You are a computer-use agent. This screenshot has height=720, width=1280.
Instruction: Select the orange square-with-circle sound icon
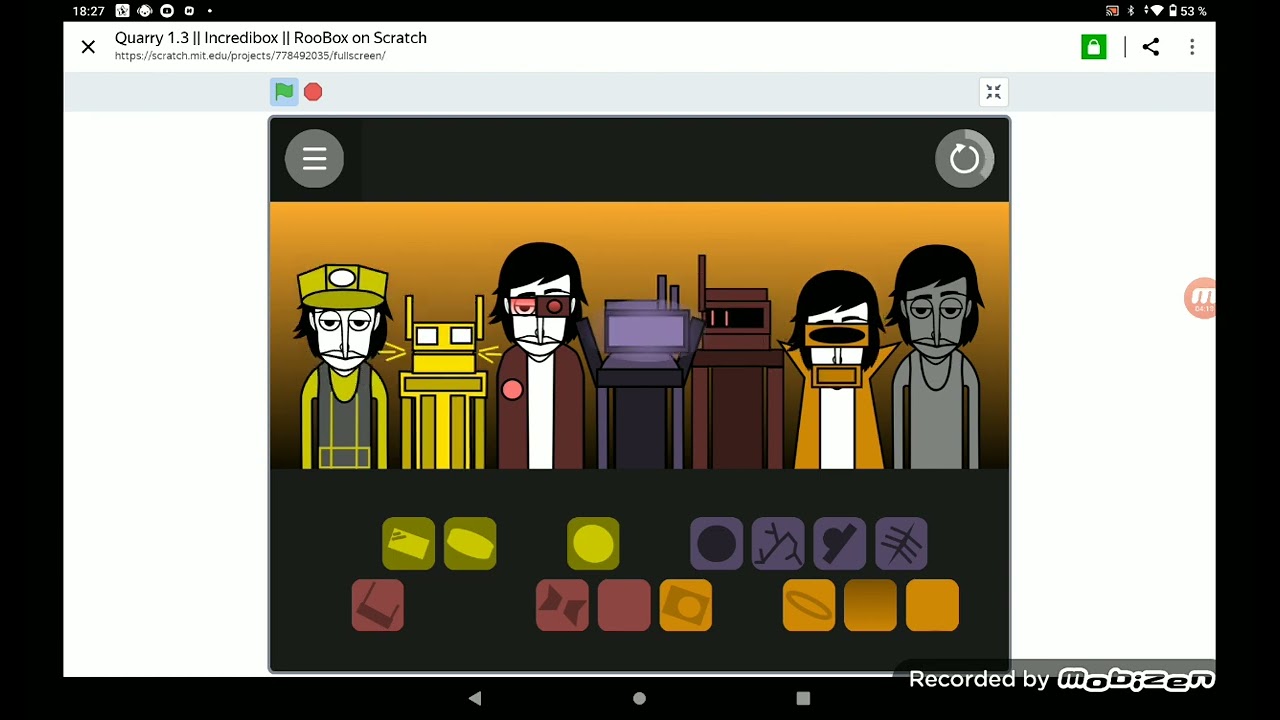point(686,605)
